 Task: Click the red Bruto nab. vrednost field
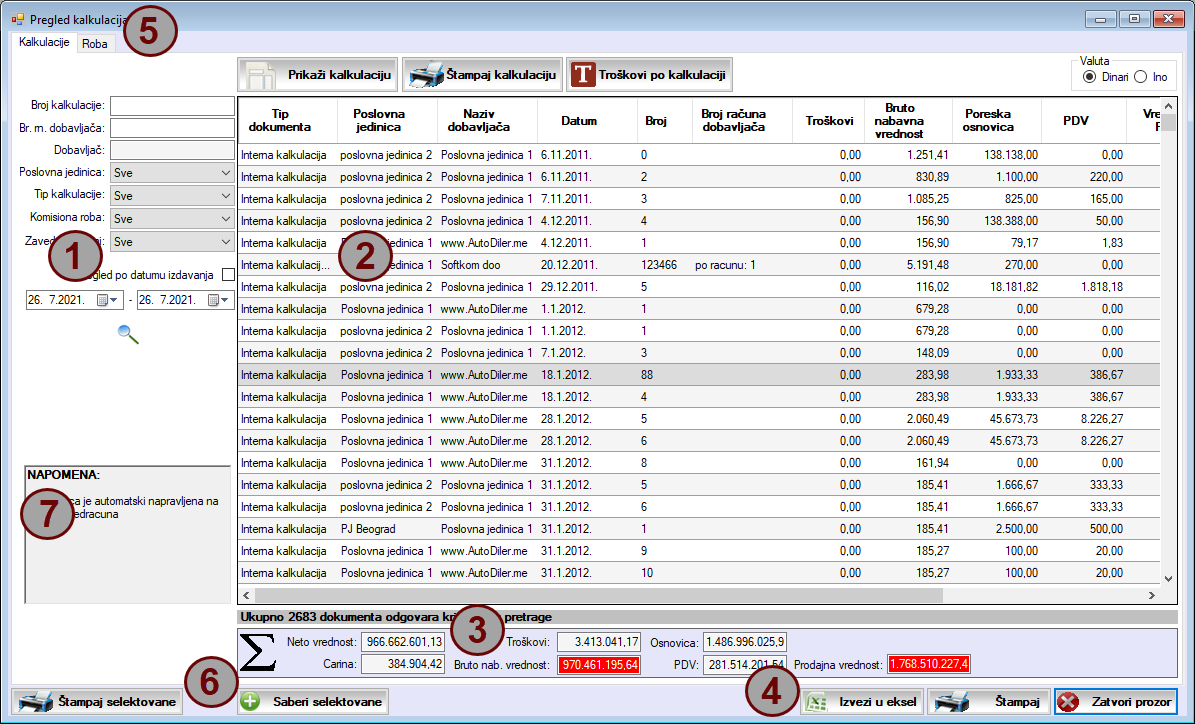[598, 665]
